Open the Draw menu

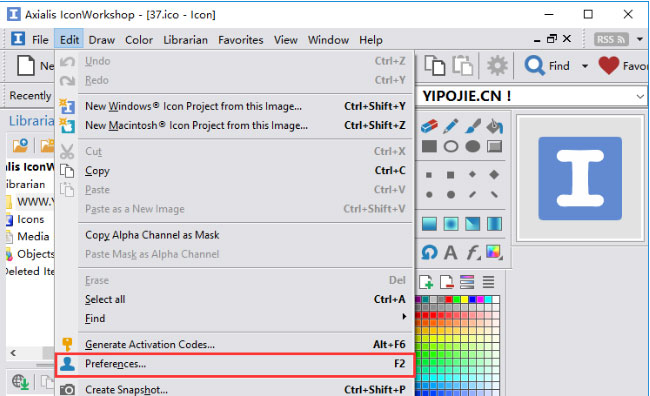(102, 40)
